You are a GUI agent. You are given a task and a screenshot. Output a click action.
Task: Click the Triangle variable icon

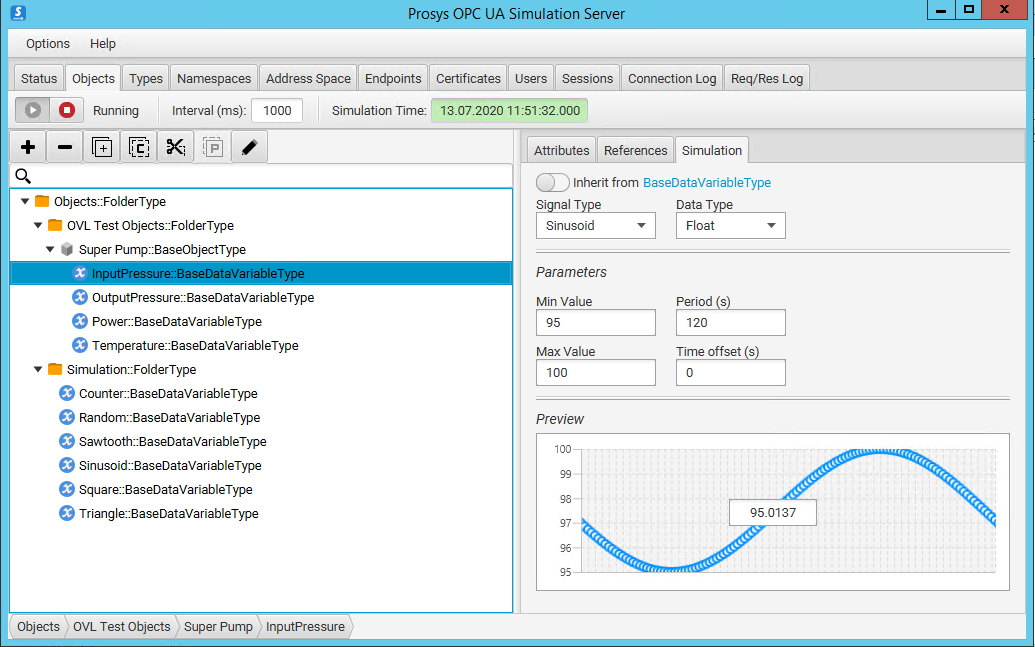coord(67,513)
